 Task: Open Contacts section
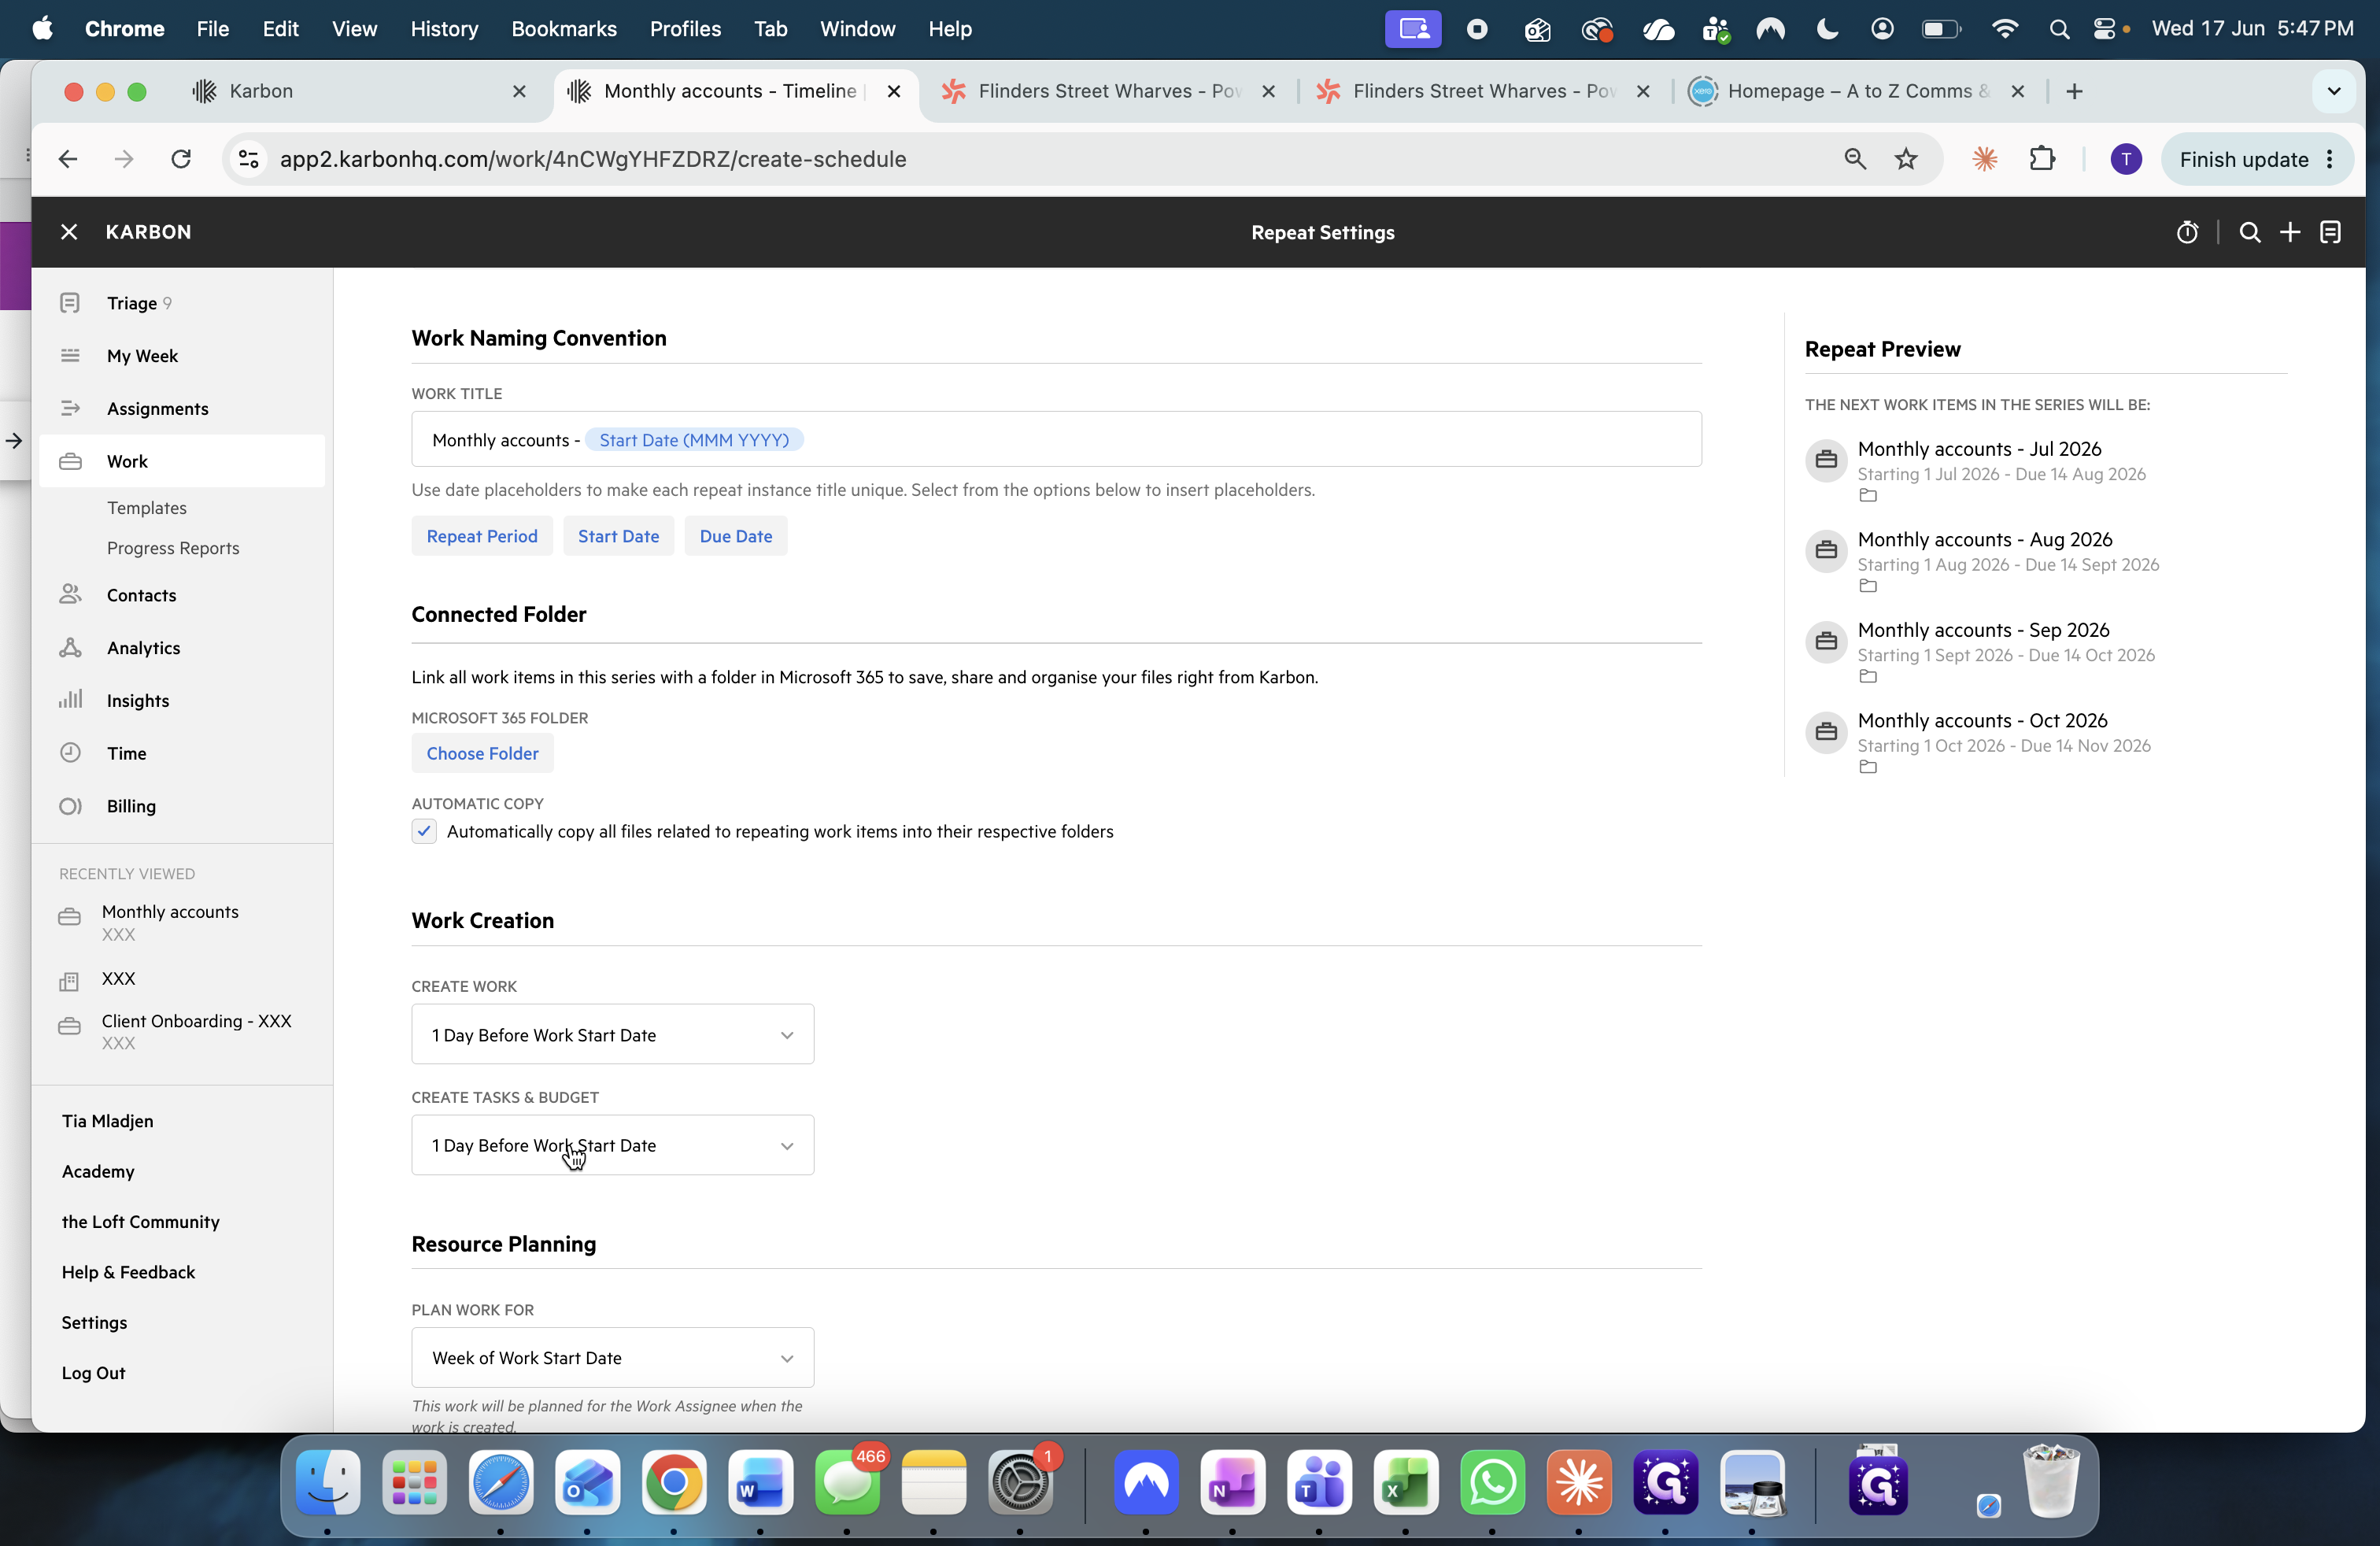click(182, 595)
